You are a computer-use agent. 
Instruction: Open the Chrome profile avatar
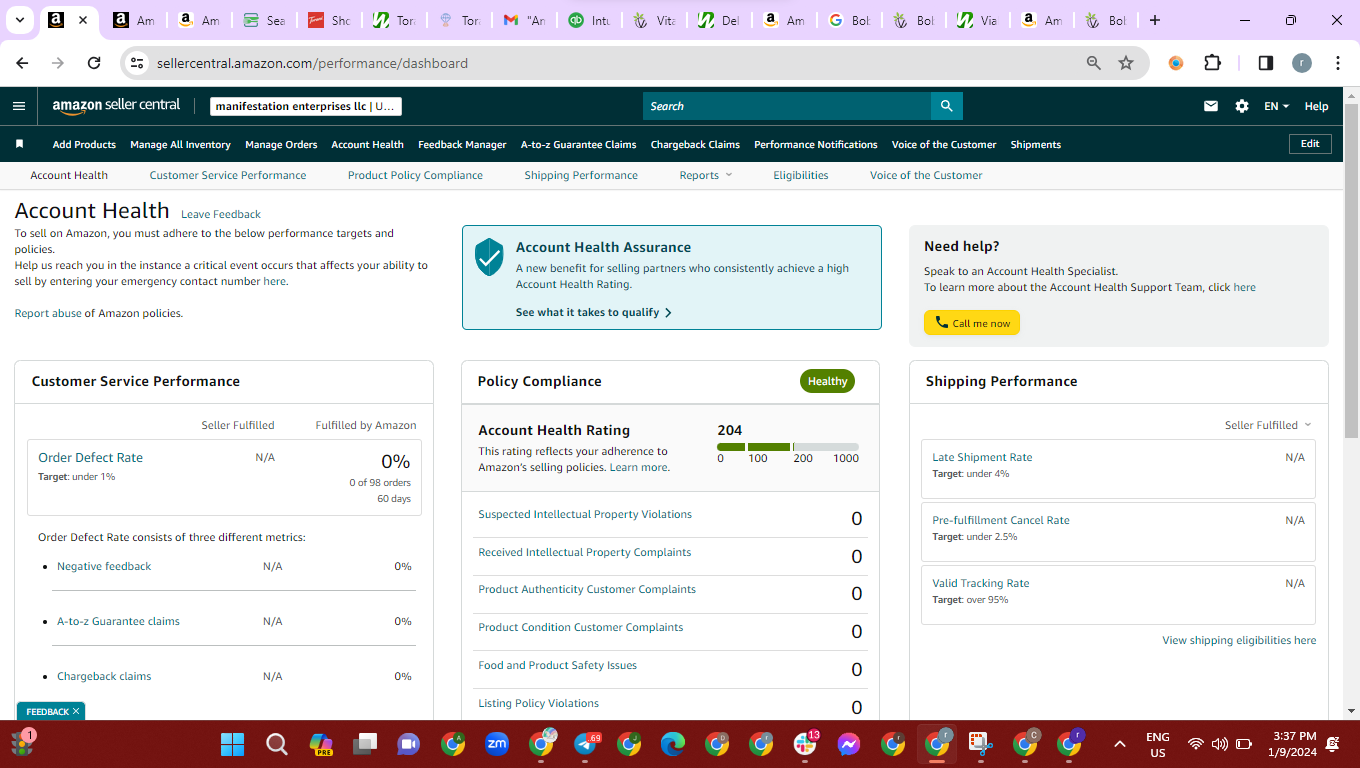click(x=1301, y=63)
